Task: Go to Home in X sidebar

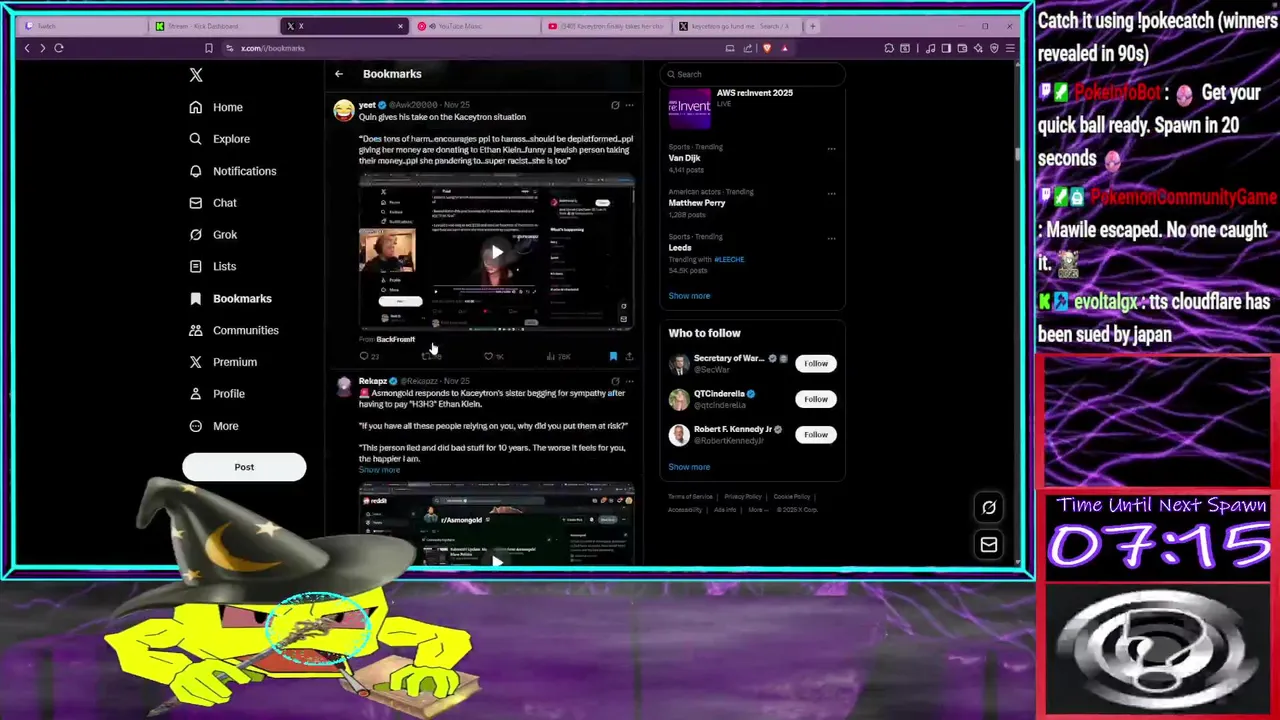Action: click(216, 107)
